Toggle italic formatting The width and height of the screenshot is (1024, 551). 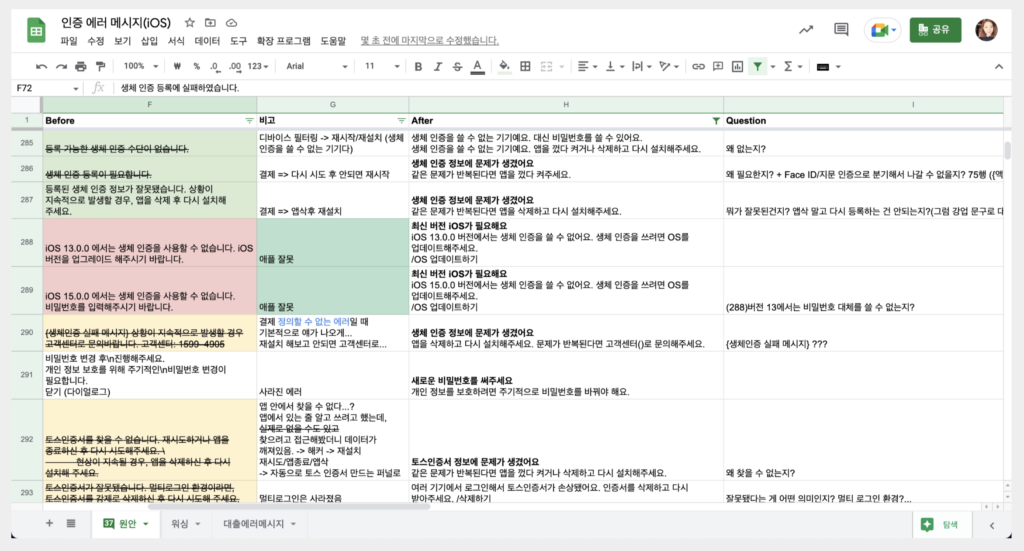(x=438, y=66)
